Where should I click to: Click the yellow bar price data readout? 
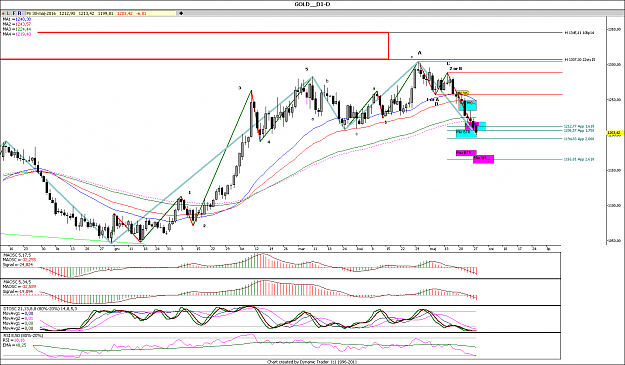[x=101, y=13]
